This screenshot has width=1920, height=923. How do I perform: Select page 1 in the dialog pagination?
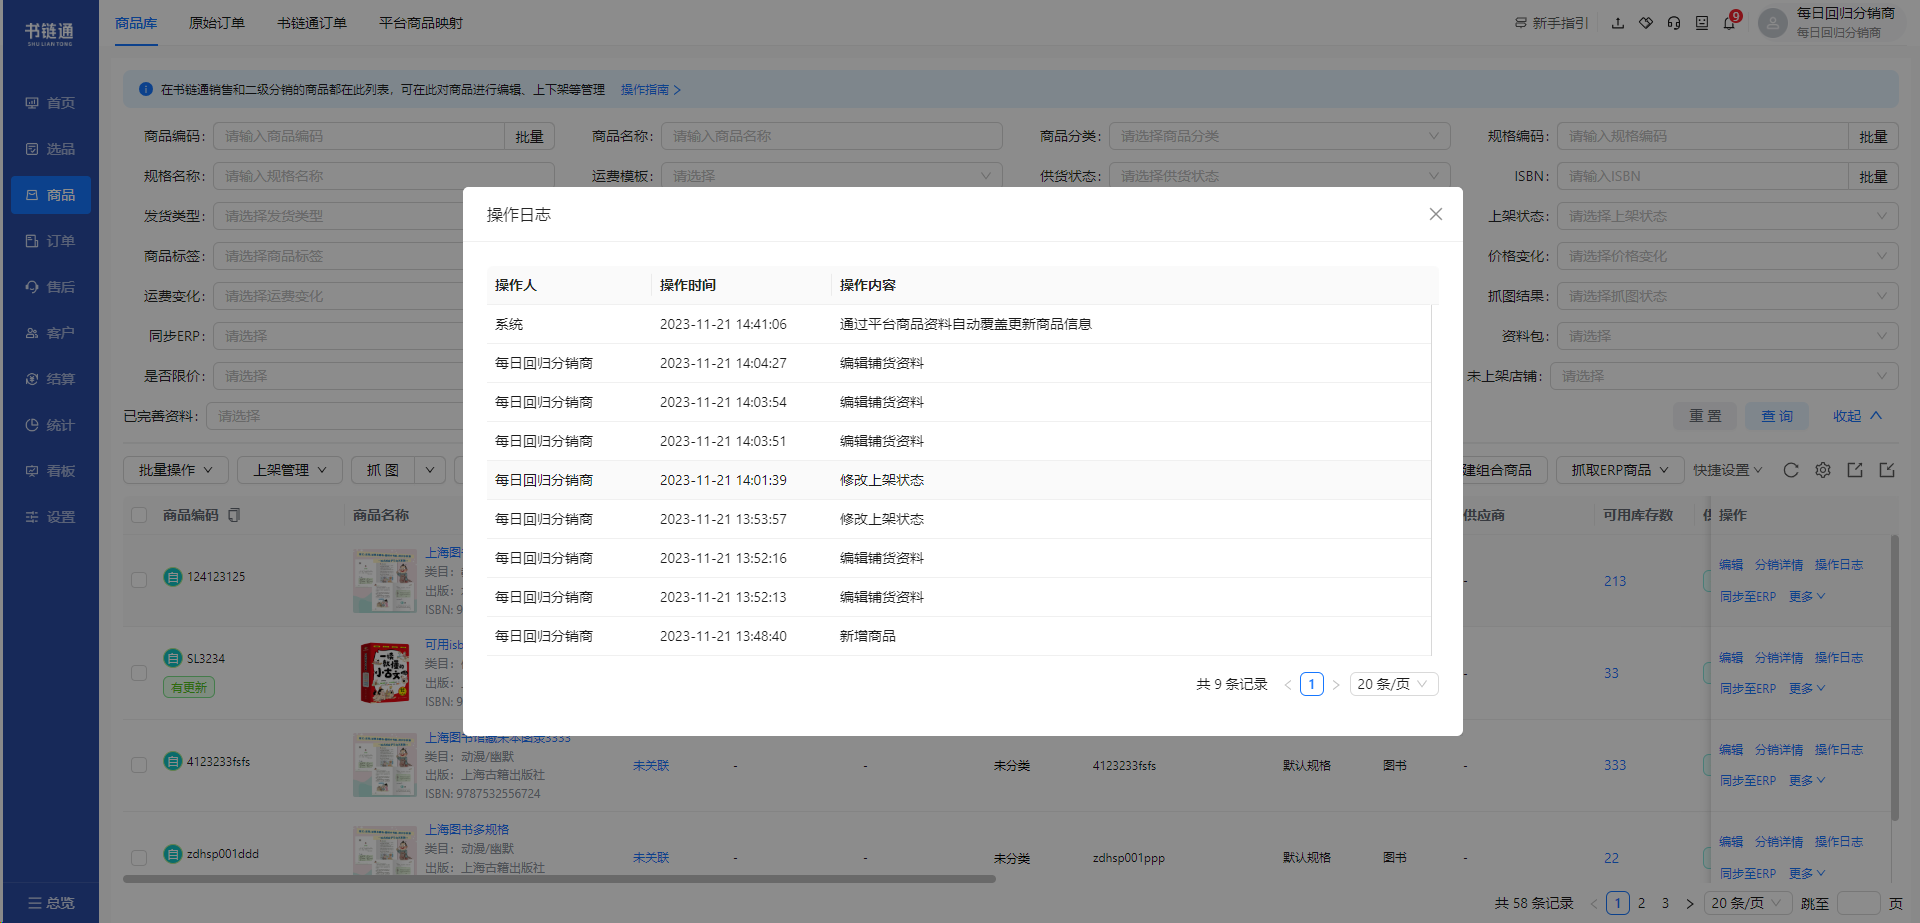tap(1312, 684)
